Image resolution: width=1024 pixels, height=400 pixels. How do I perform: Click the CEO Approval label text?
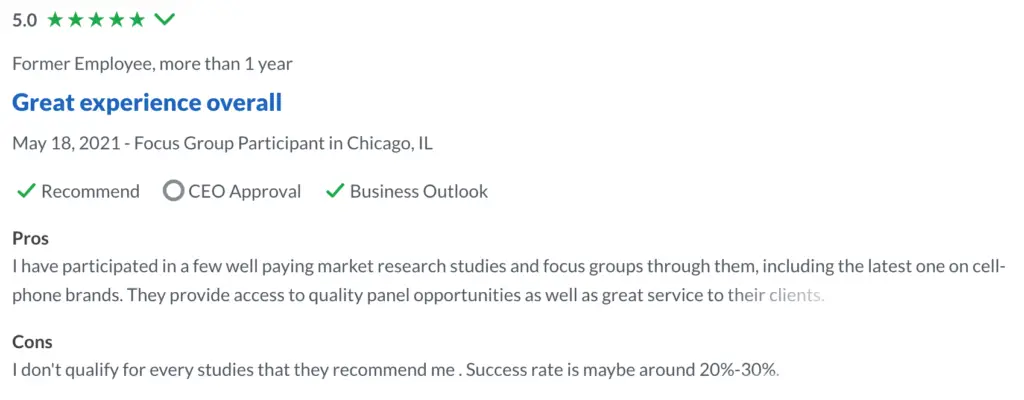[245, 192]
